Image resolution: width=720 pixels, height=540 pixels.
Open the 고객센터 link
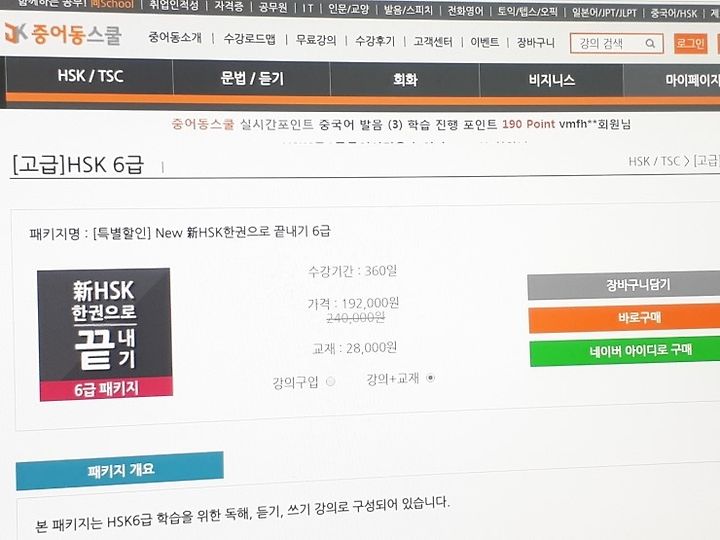pyautogui.click(x=433, y=42)
